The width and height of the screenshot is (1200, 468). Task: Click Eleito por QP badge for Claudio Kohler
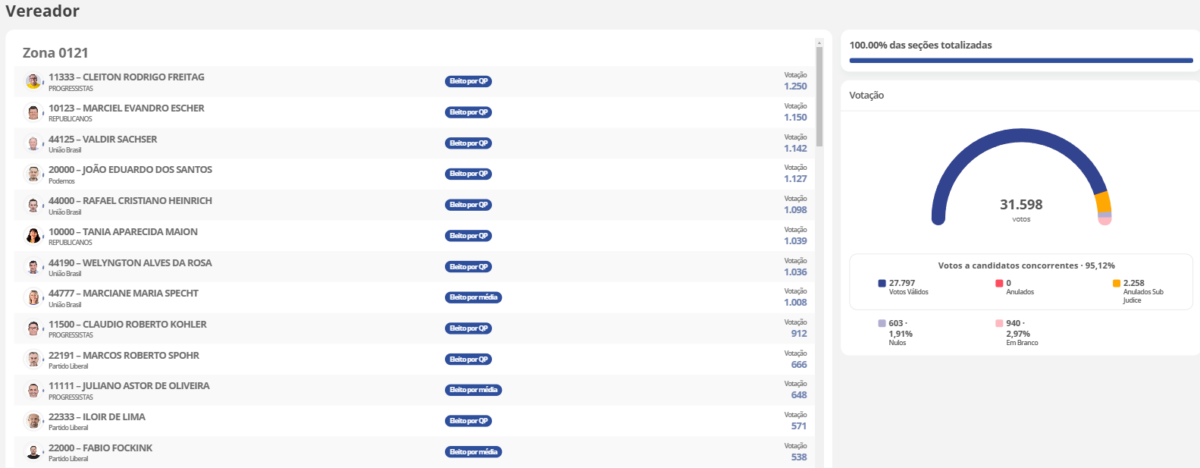click(468, 328)
